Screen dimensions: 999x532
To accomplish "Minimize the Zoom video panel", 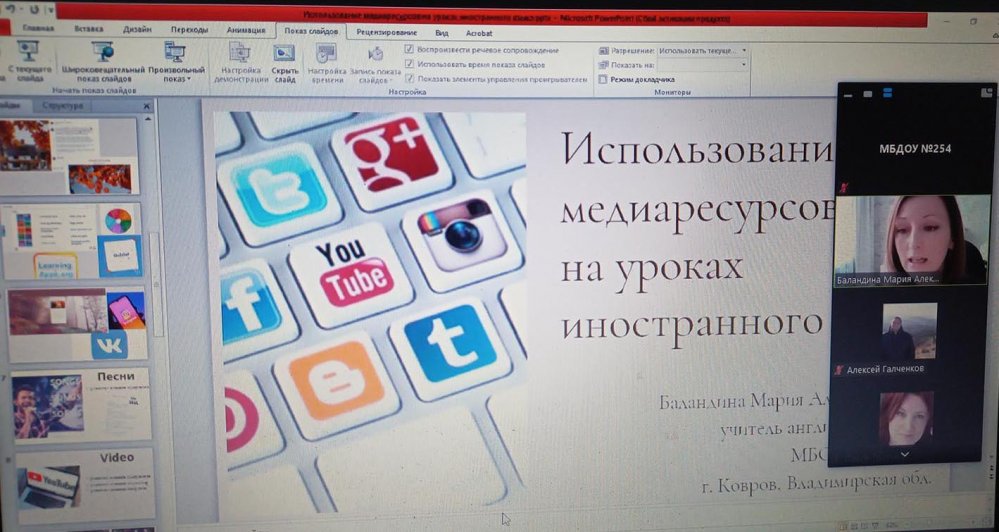I will coord(847,94).
